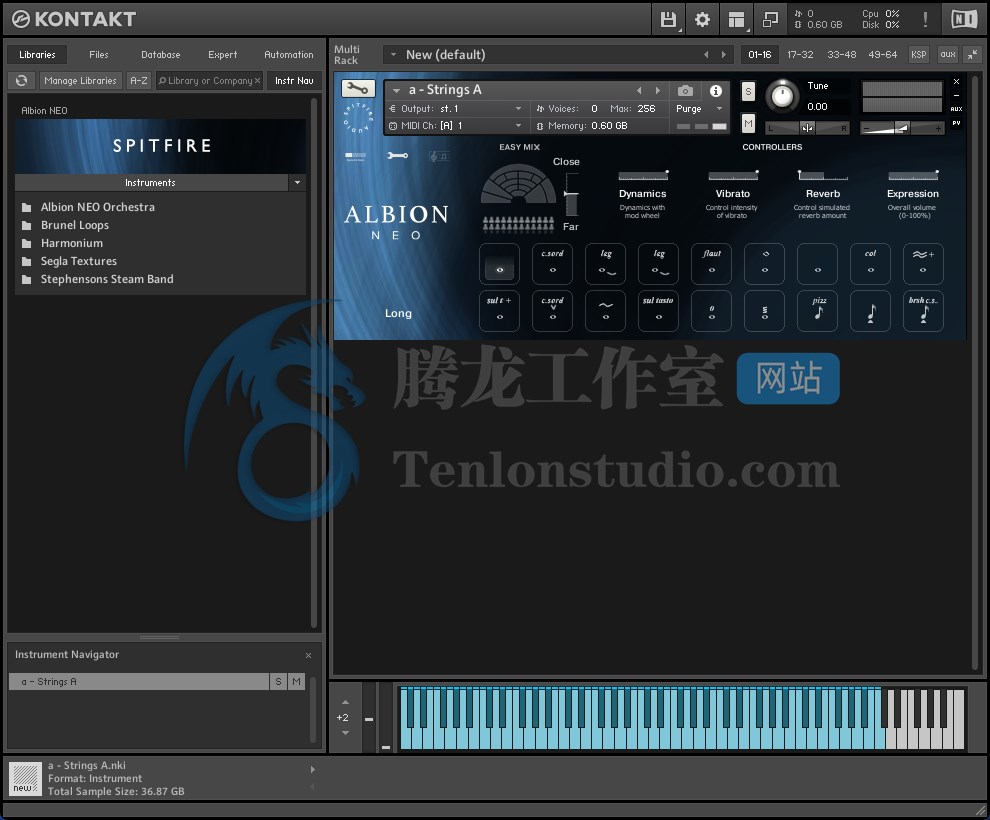The width and height of the screenshot is (990, 820).
Task: Switch to the Albion general overview panel icon
Action: click(355, 155)
